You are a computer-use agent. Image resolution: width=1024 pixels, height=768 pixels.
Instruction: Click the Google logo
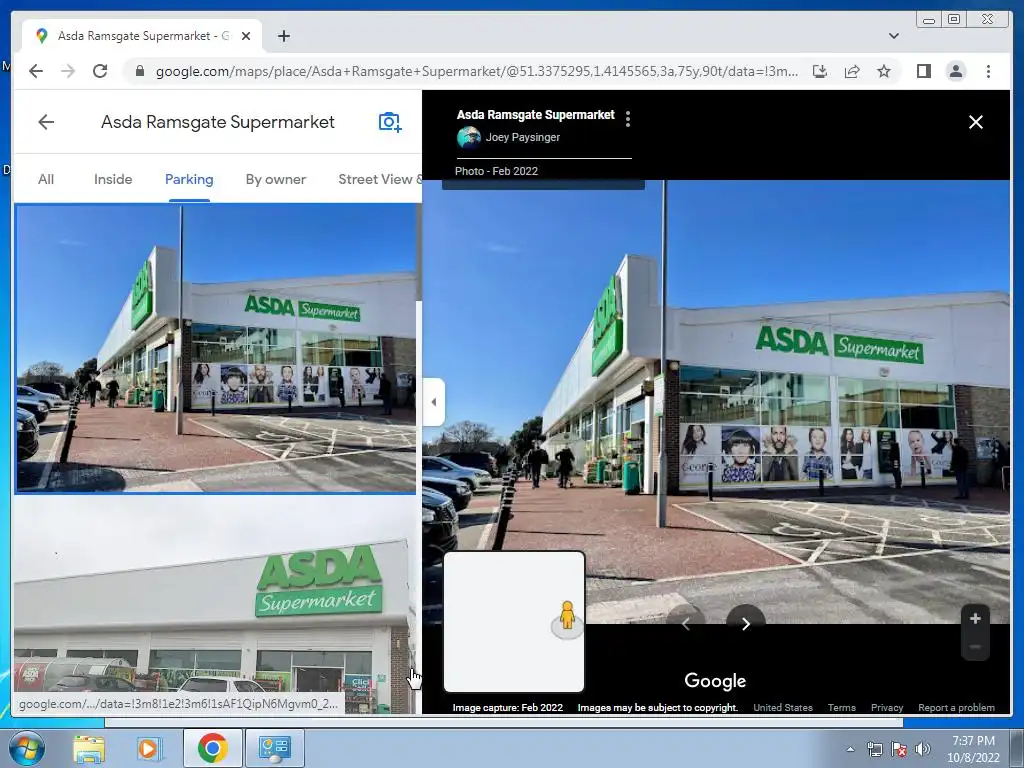coord(715,680)
